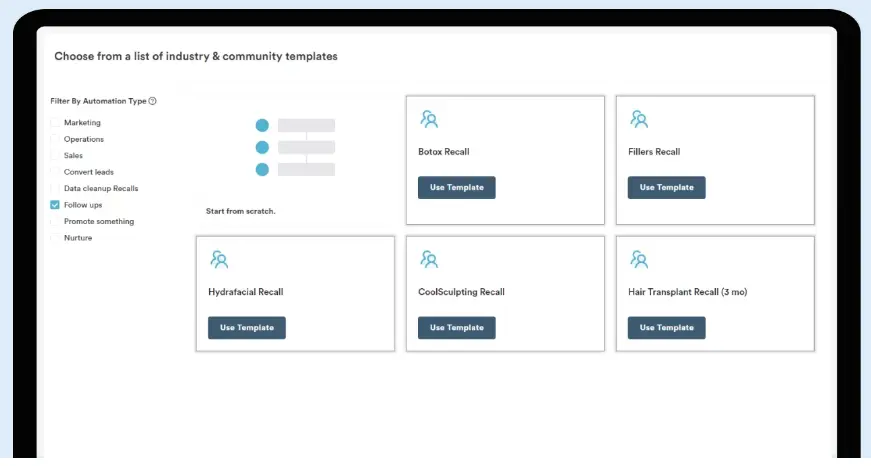Use Template for Botox Recall
871x466 pixels.
[456, 187]
